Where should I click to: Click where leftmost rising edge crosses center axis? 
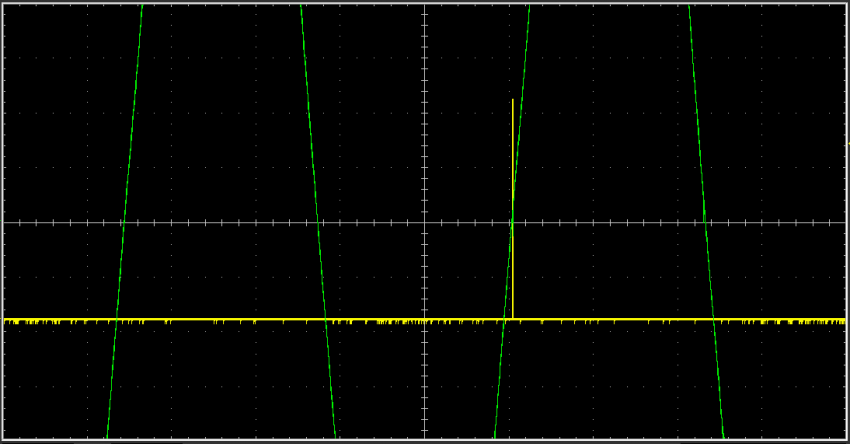(123, 222)
